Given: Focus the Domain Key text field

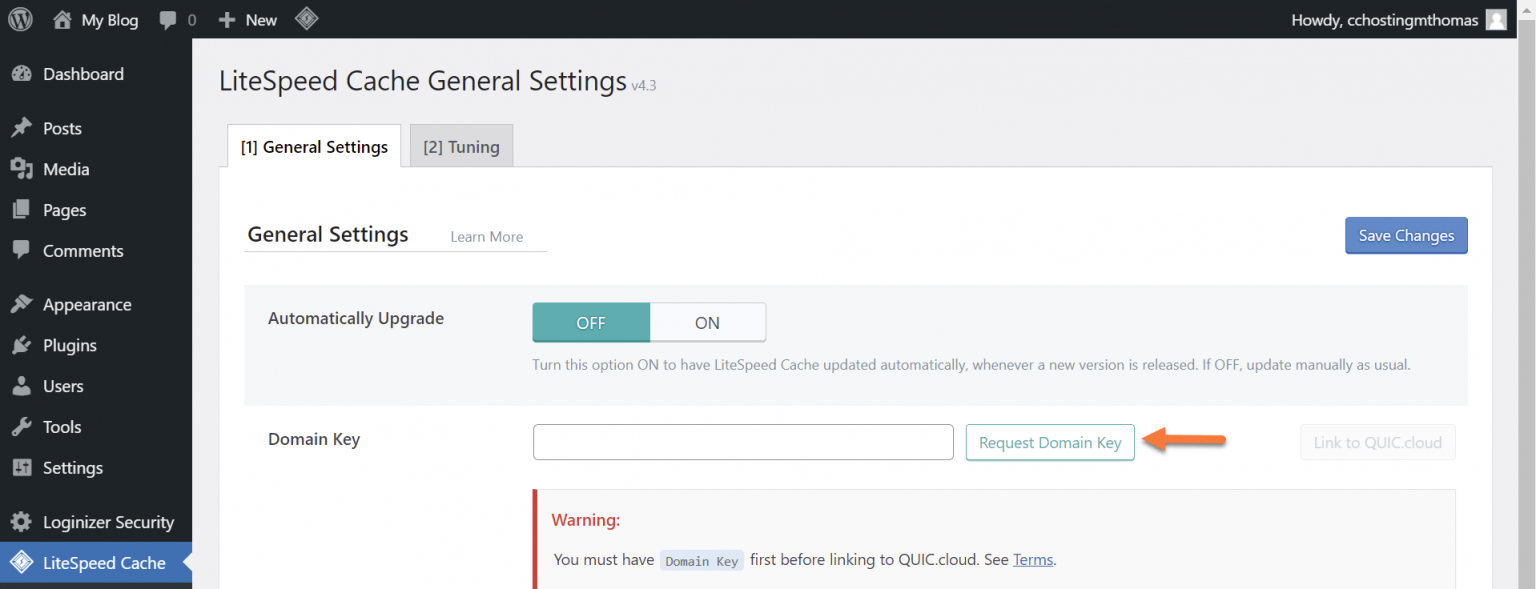Looking at the screenshot, I should coord(743,443).
